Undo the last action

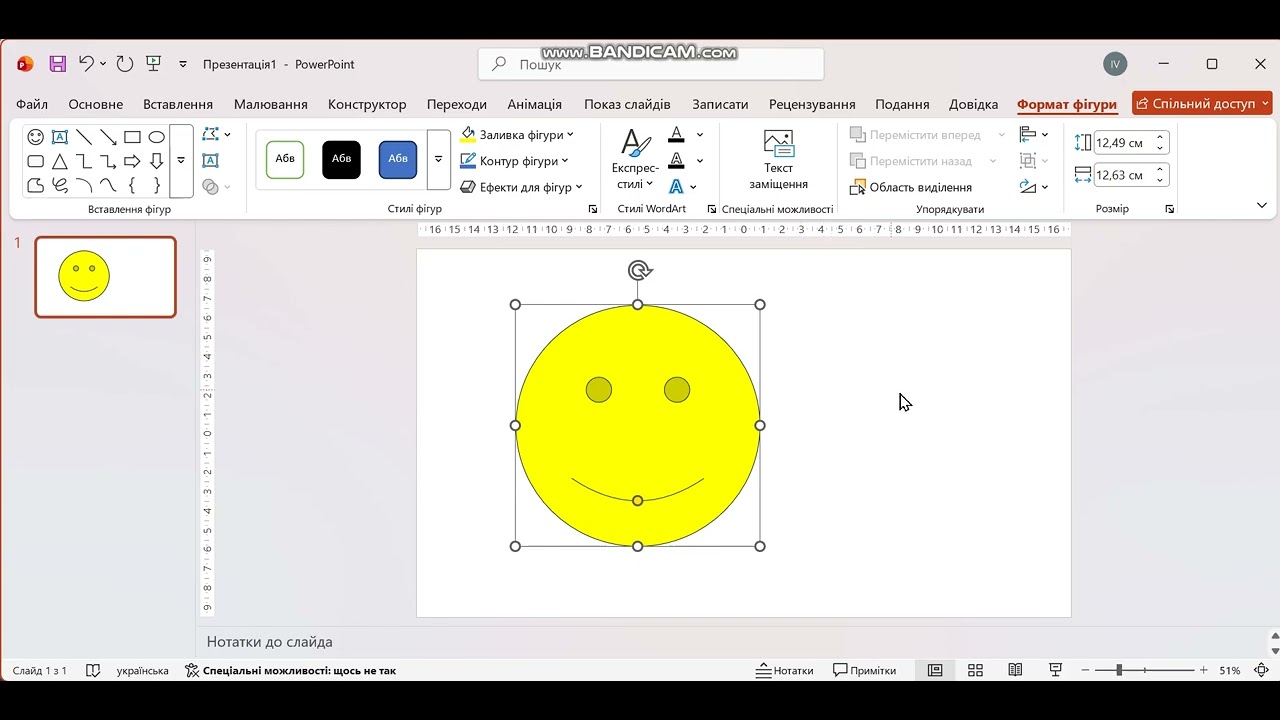[x=86, y=64]
